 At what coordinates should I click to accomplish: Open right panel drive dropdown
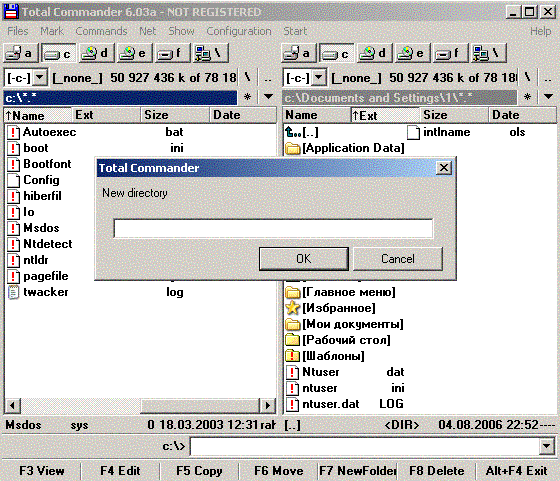319,77
